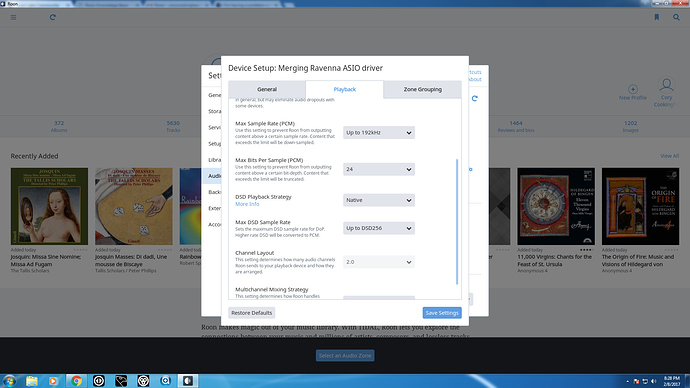Screen dimensions: 690x388
Task: Open the Max Sample Rate (PCM) dropdown
Action: pos(378,132)
